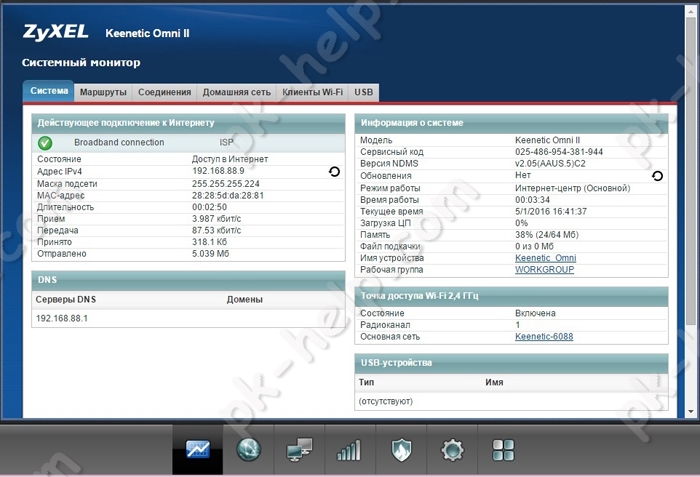Click Интернет-центр (Основной) mode value
This screenshot has height=477, width=700.
[573, 188]
